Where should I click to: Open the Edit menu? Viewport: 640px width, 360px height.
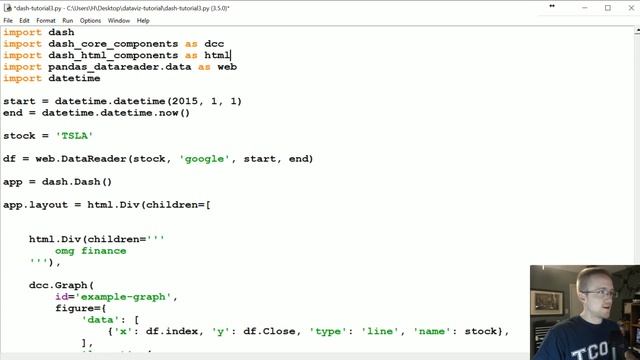tap(24, 20)
